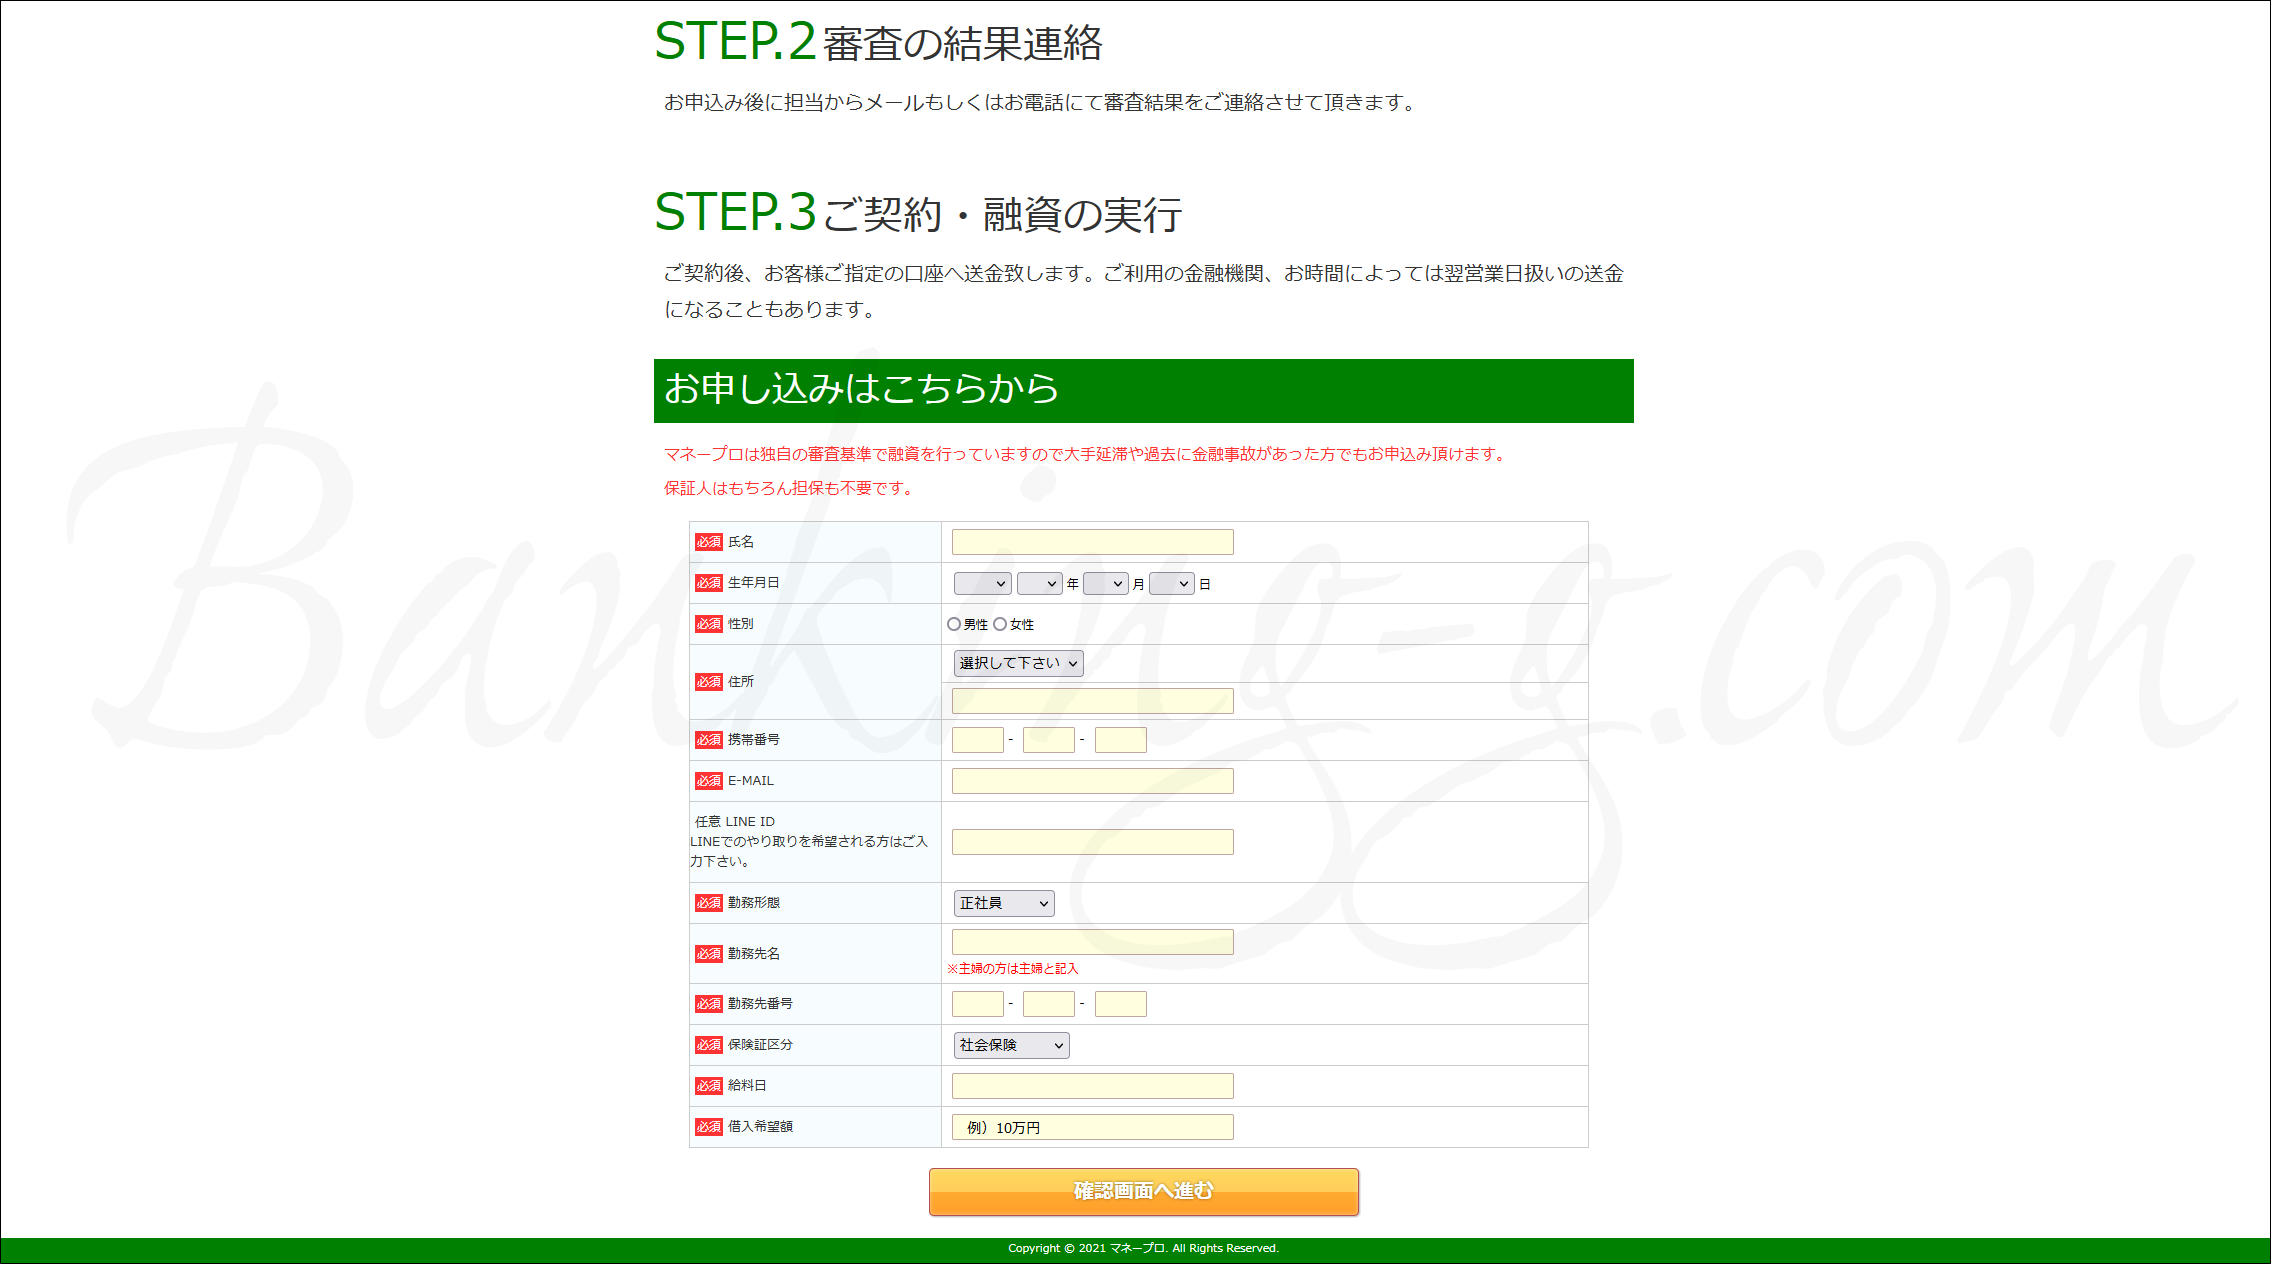Click the 氏名 name input field

1092,542
